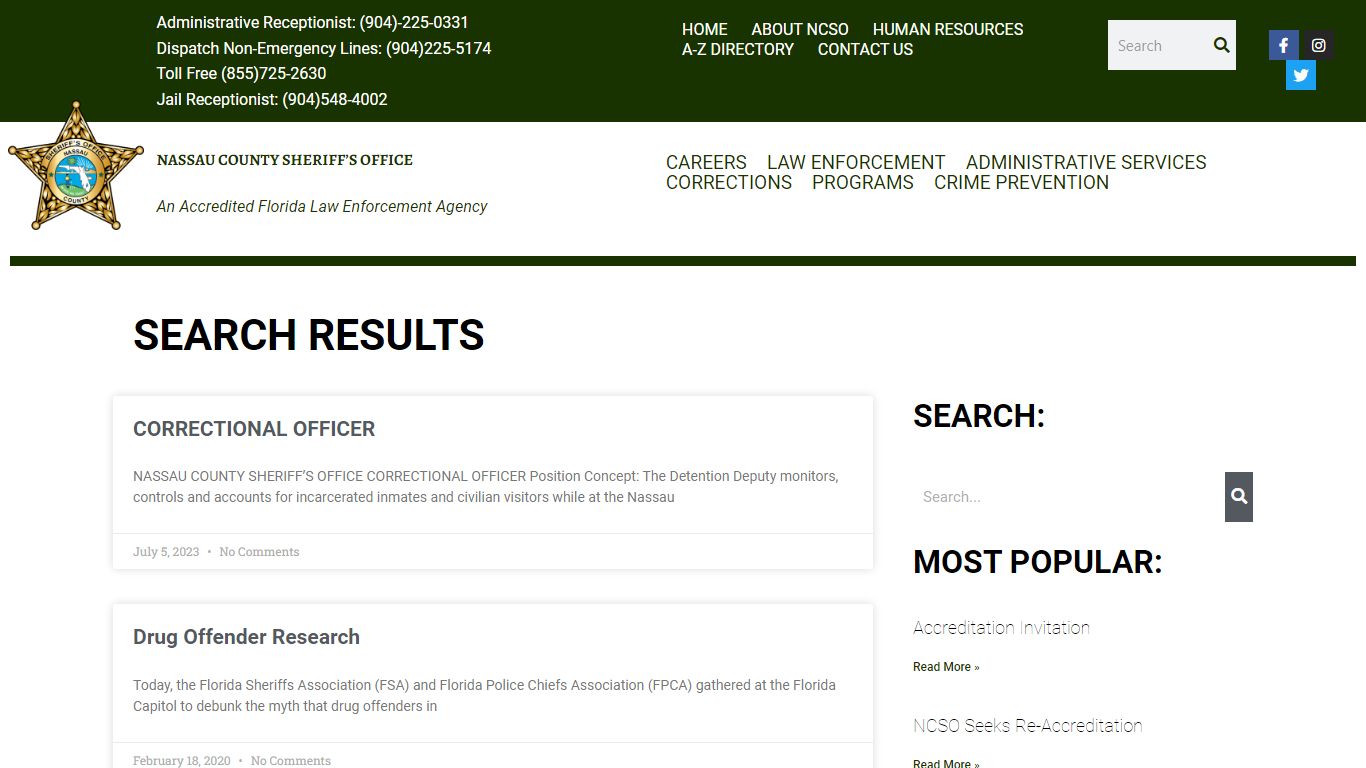Click the Toll Free (855)725-2630 text
This screenshot has height=768, width=1366.
(x=241, y=73)
